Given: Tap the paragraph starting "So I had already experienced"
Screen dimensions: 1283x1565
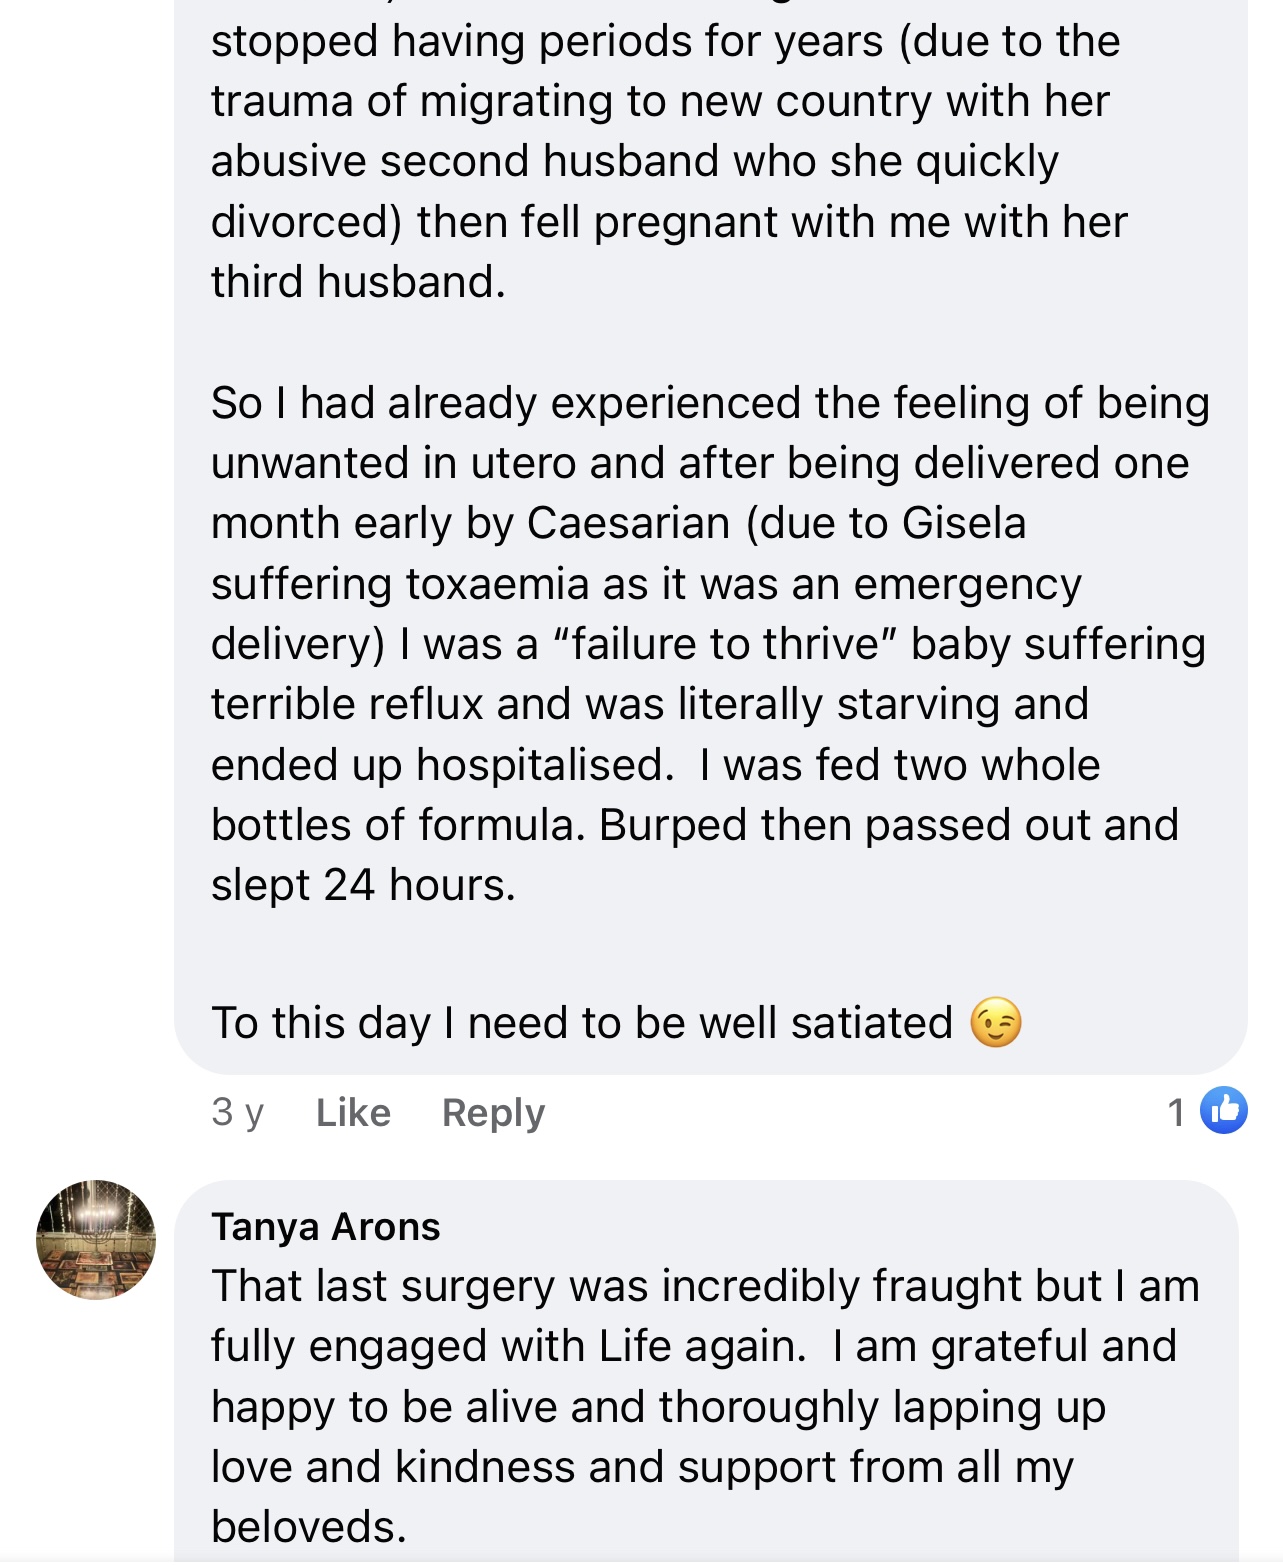Looking at the screenshot, I should coord(710,644).
